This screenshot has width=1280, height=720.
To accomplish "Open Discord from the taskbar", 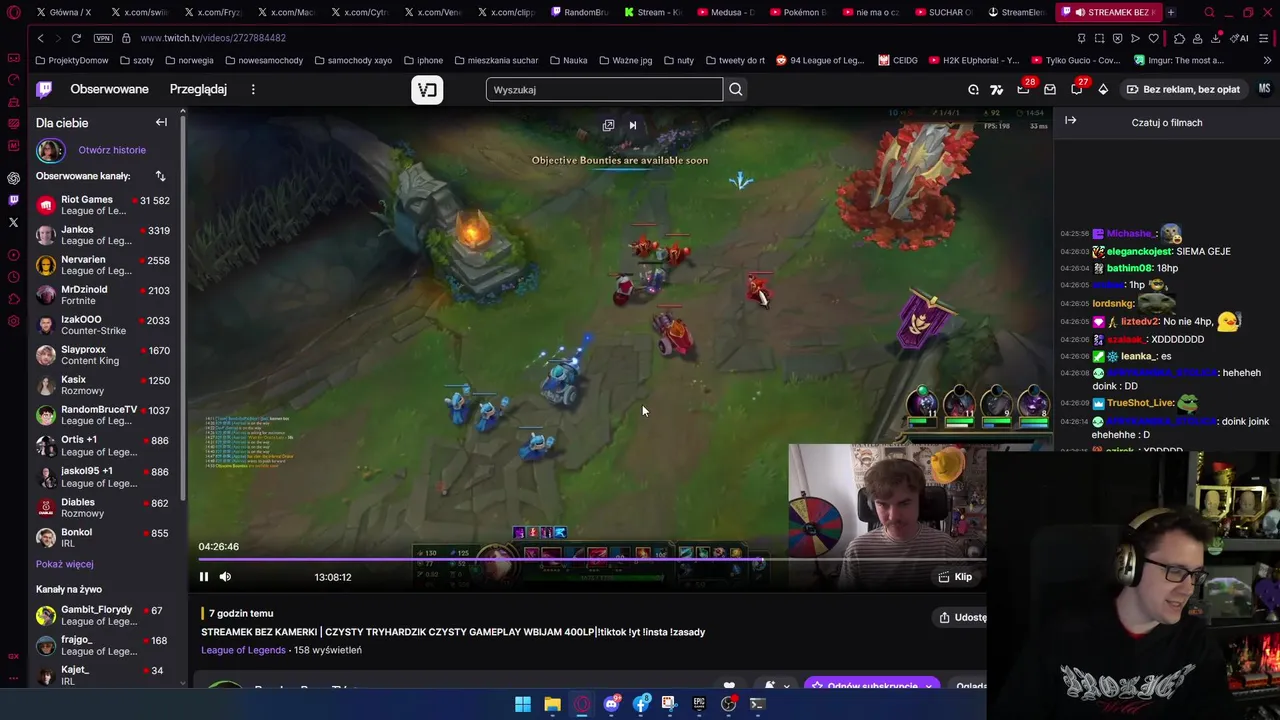I will tap(611, 704).
